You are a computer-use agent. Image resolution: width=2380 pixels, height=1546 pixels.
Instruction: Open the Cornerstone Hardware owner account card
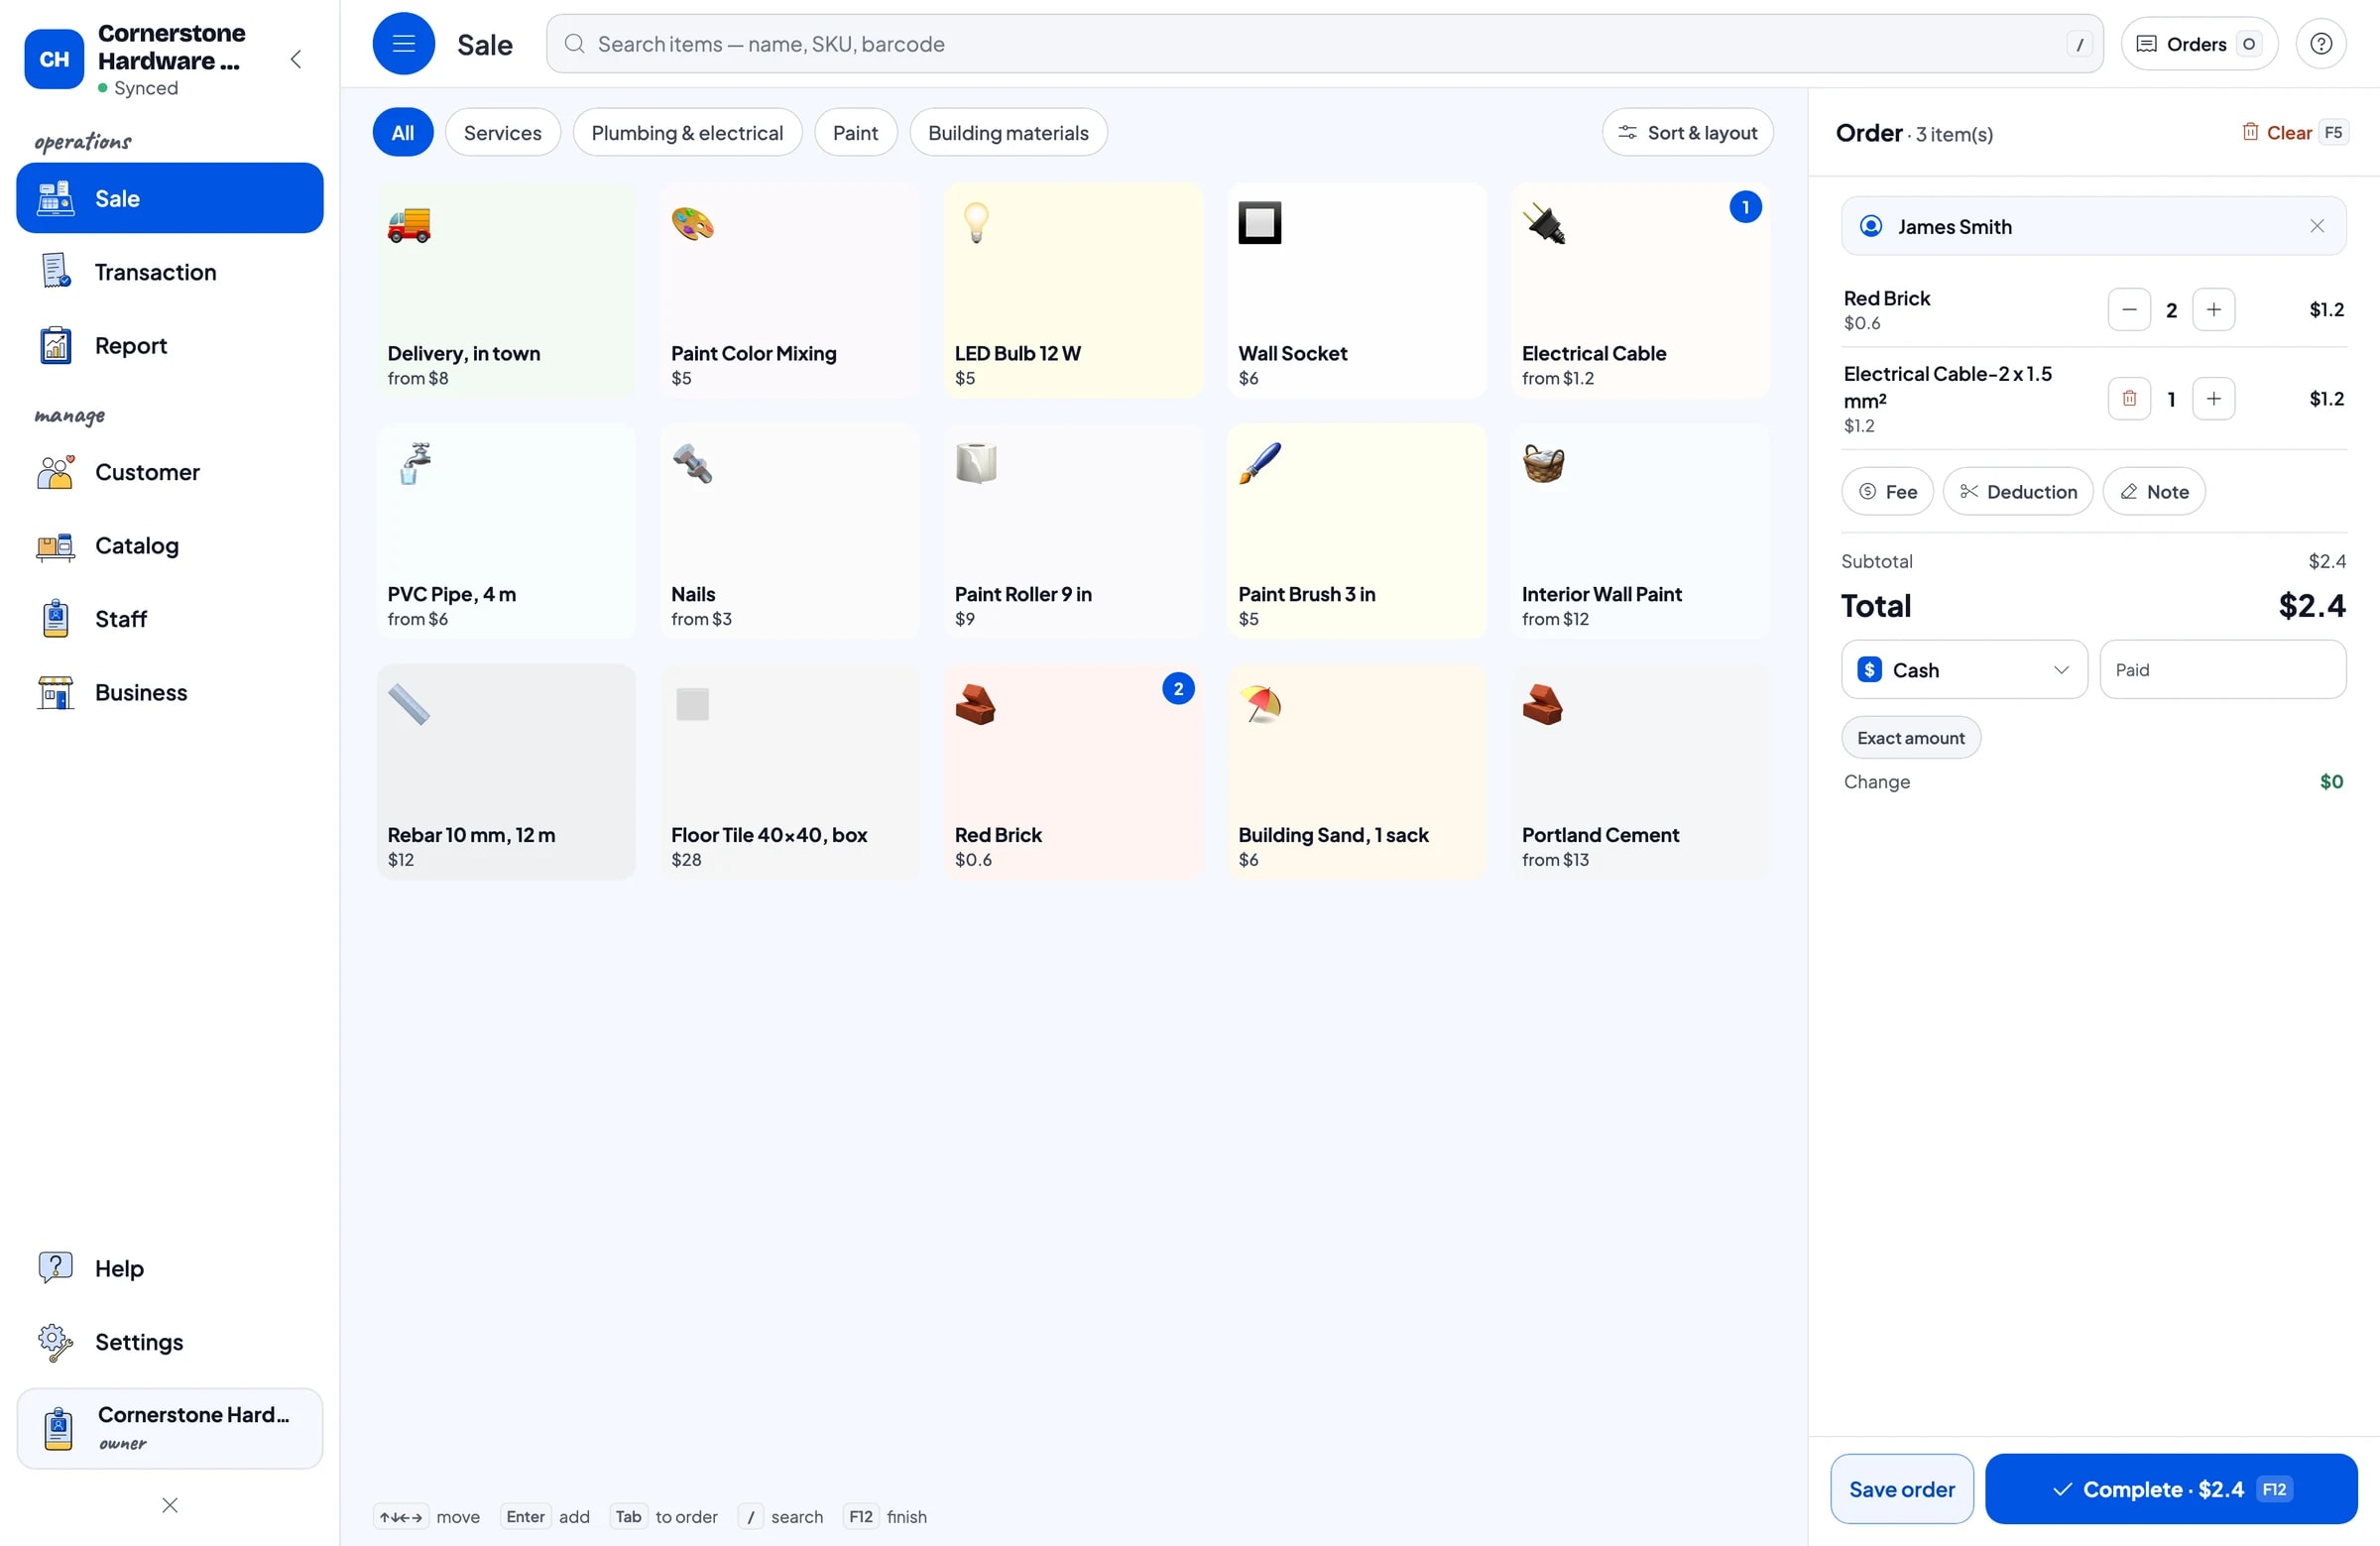[170, 1428]
